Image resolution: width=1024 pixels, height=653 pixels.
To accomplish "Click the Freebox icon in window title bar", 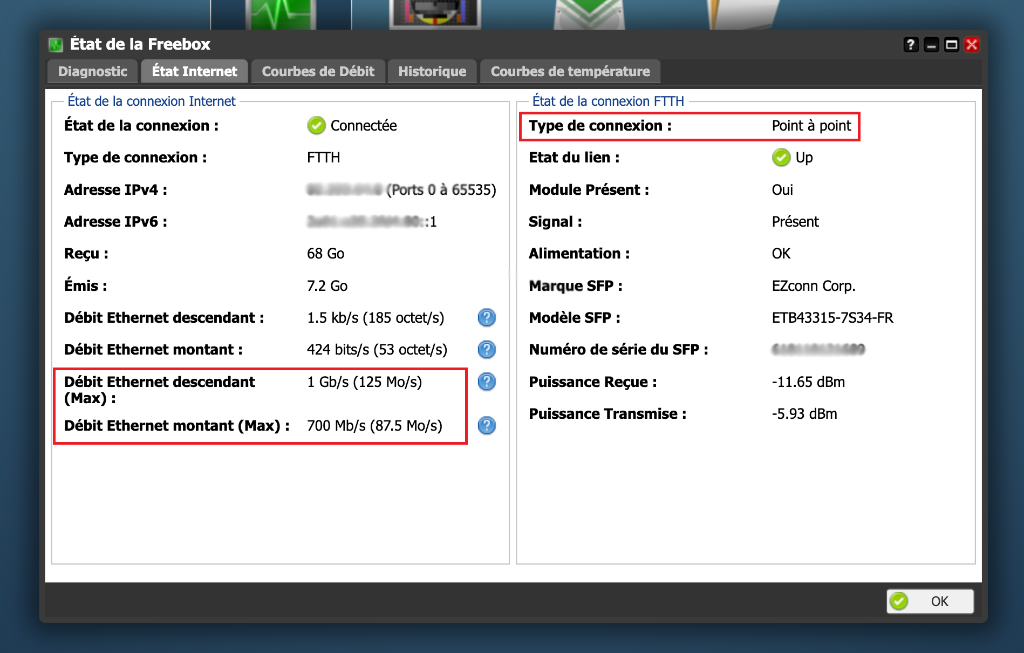I will click(55, 45).
